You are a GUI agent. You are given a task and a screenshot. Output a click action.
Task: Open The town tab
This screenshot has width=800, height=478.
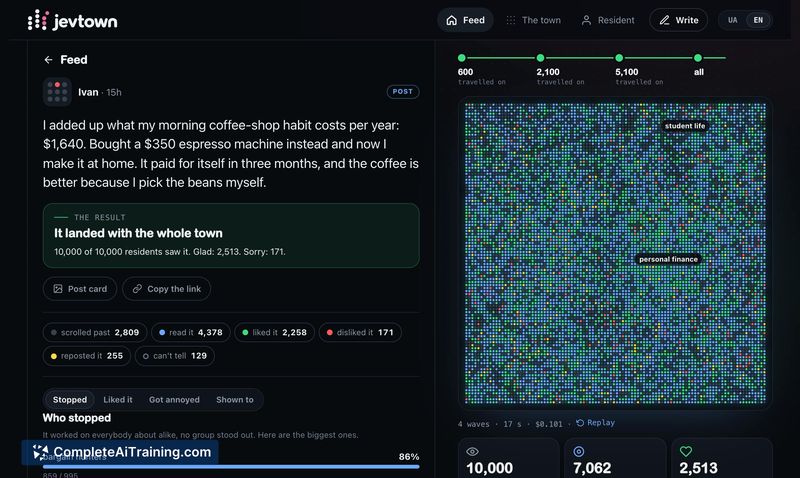(x=533, y=20)
